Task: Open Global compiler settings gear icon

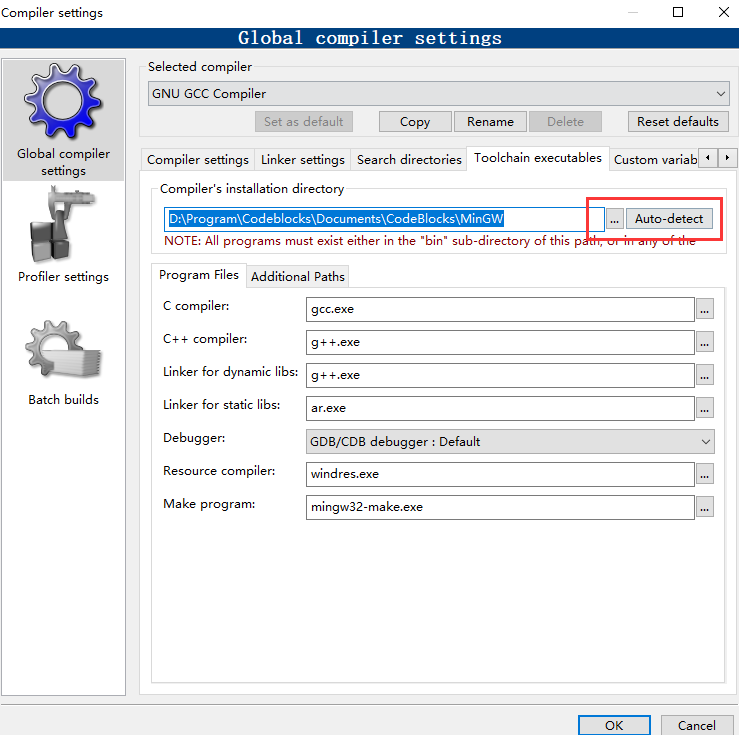Action: [x=63, y=101]
